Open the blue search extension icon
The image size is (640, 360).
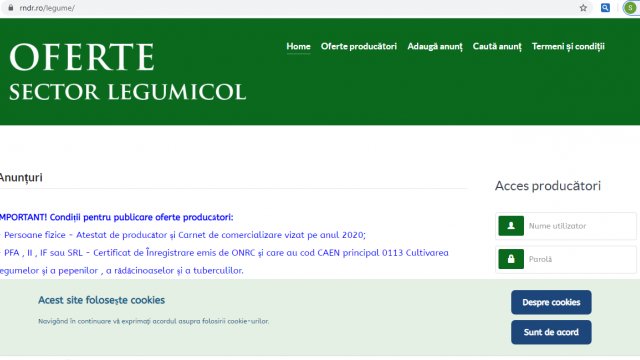[605, 8]
